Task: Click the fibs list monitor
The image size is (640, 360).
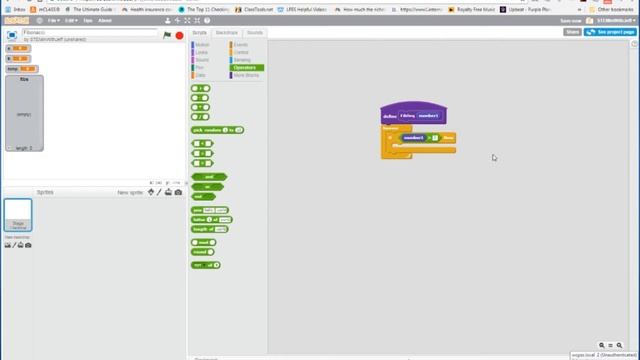Action: [x=24, y=113]
